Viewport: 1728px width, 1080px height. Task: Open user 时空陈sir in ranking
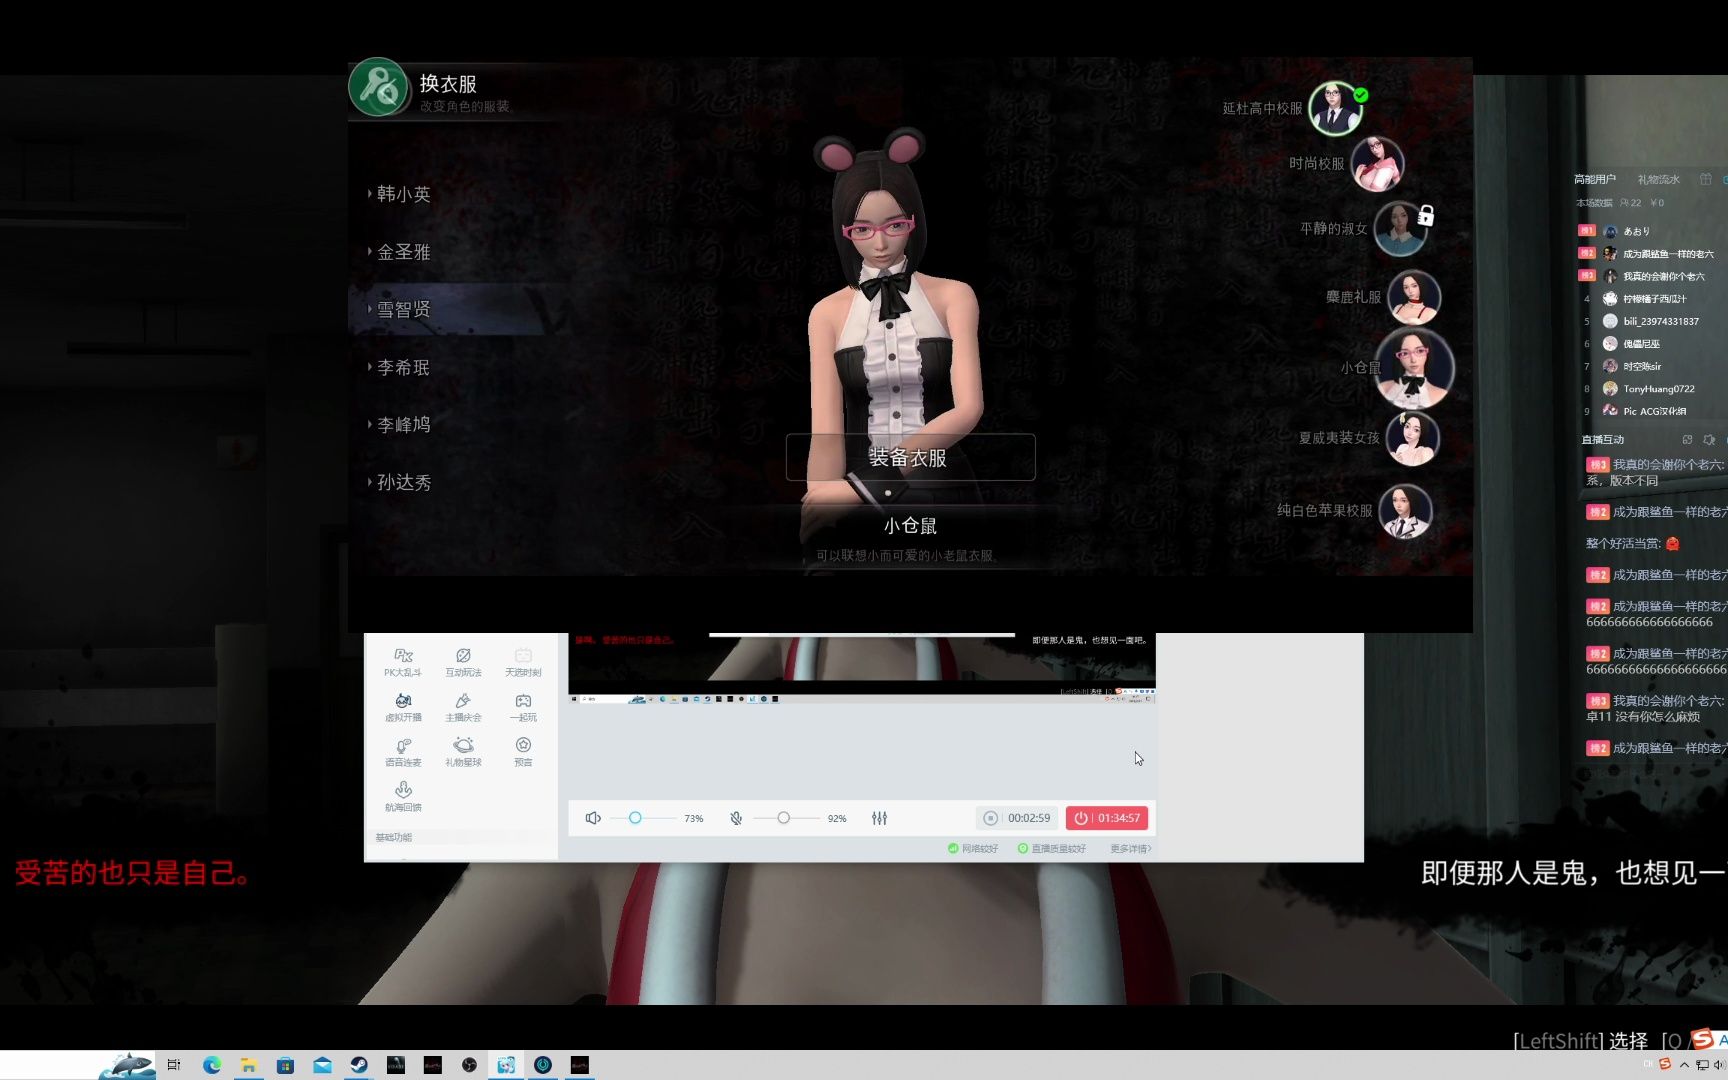[x=1642, y=367]
